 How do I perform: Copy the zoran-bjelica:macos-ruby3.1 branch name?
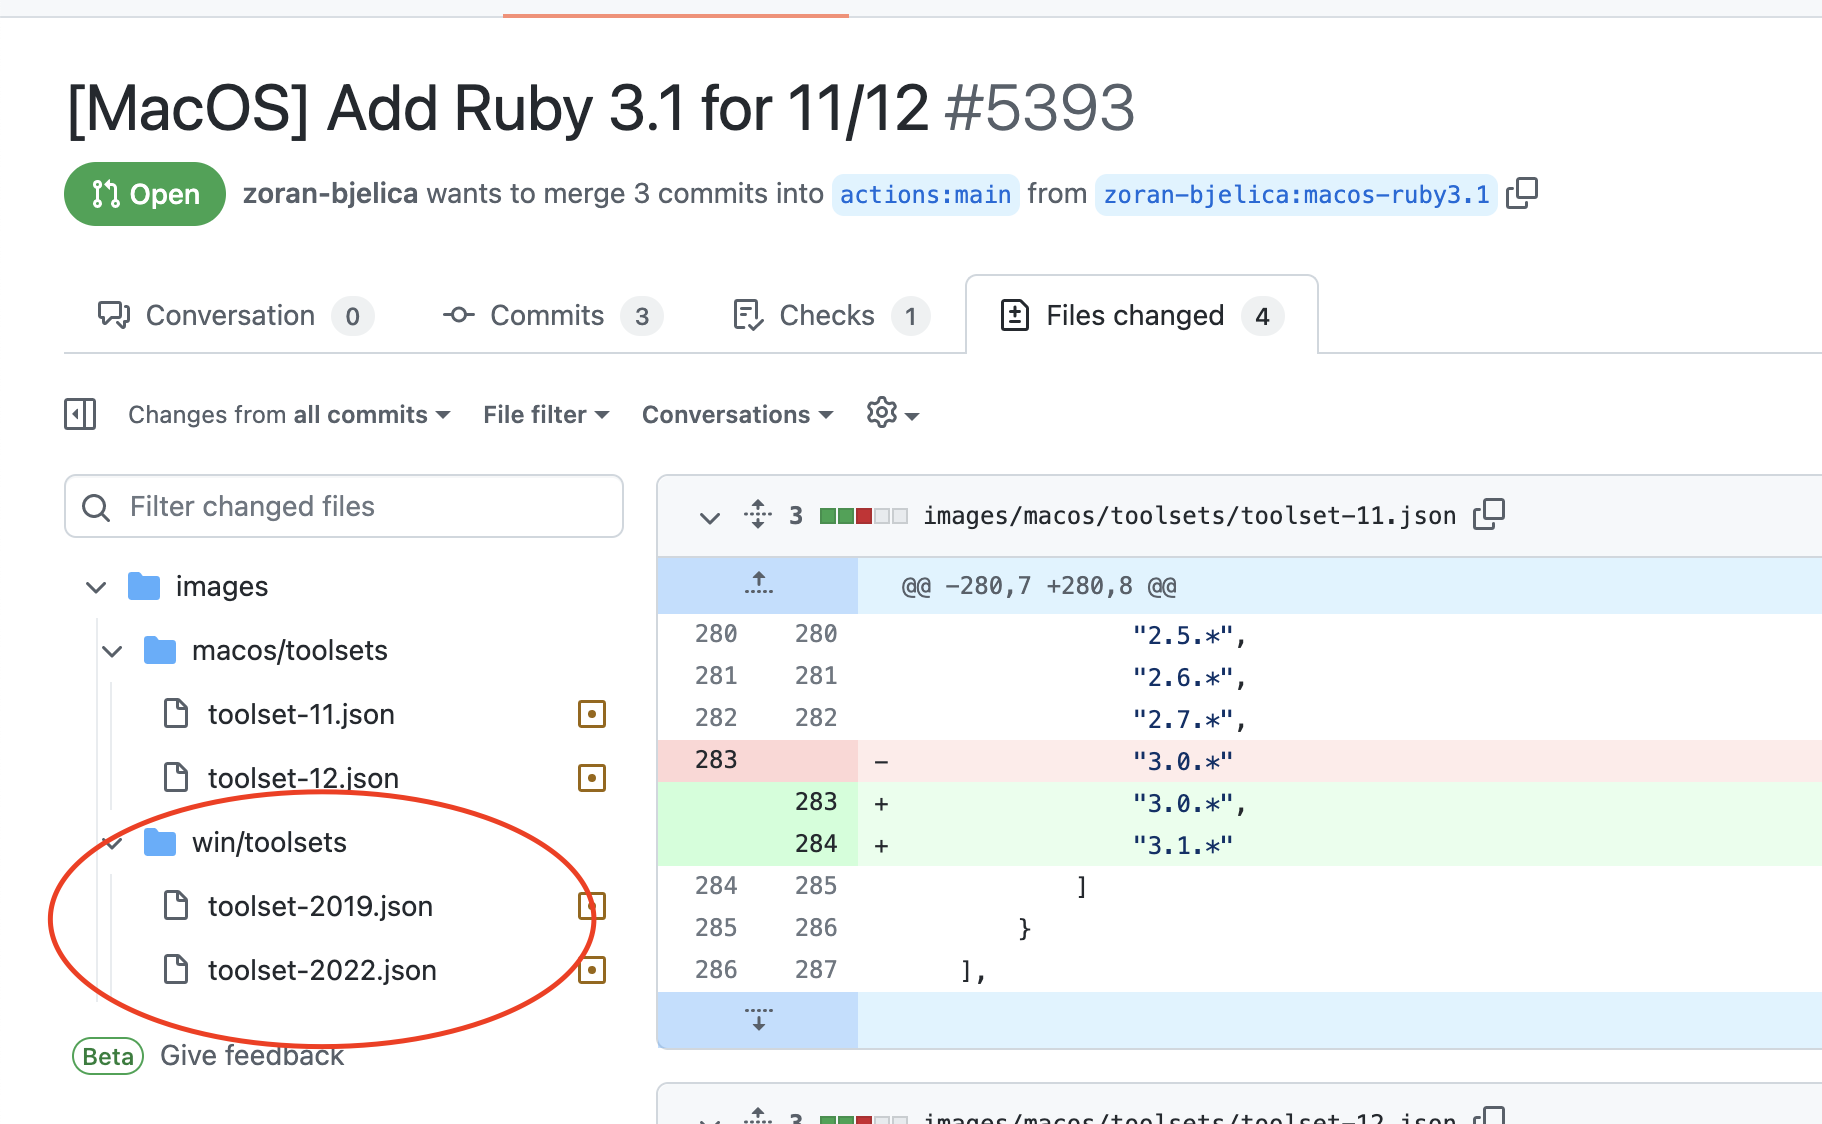pyautogui.click(x=1524, y=193)
